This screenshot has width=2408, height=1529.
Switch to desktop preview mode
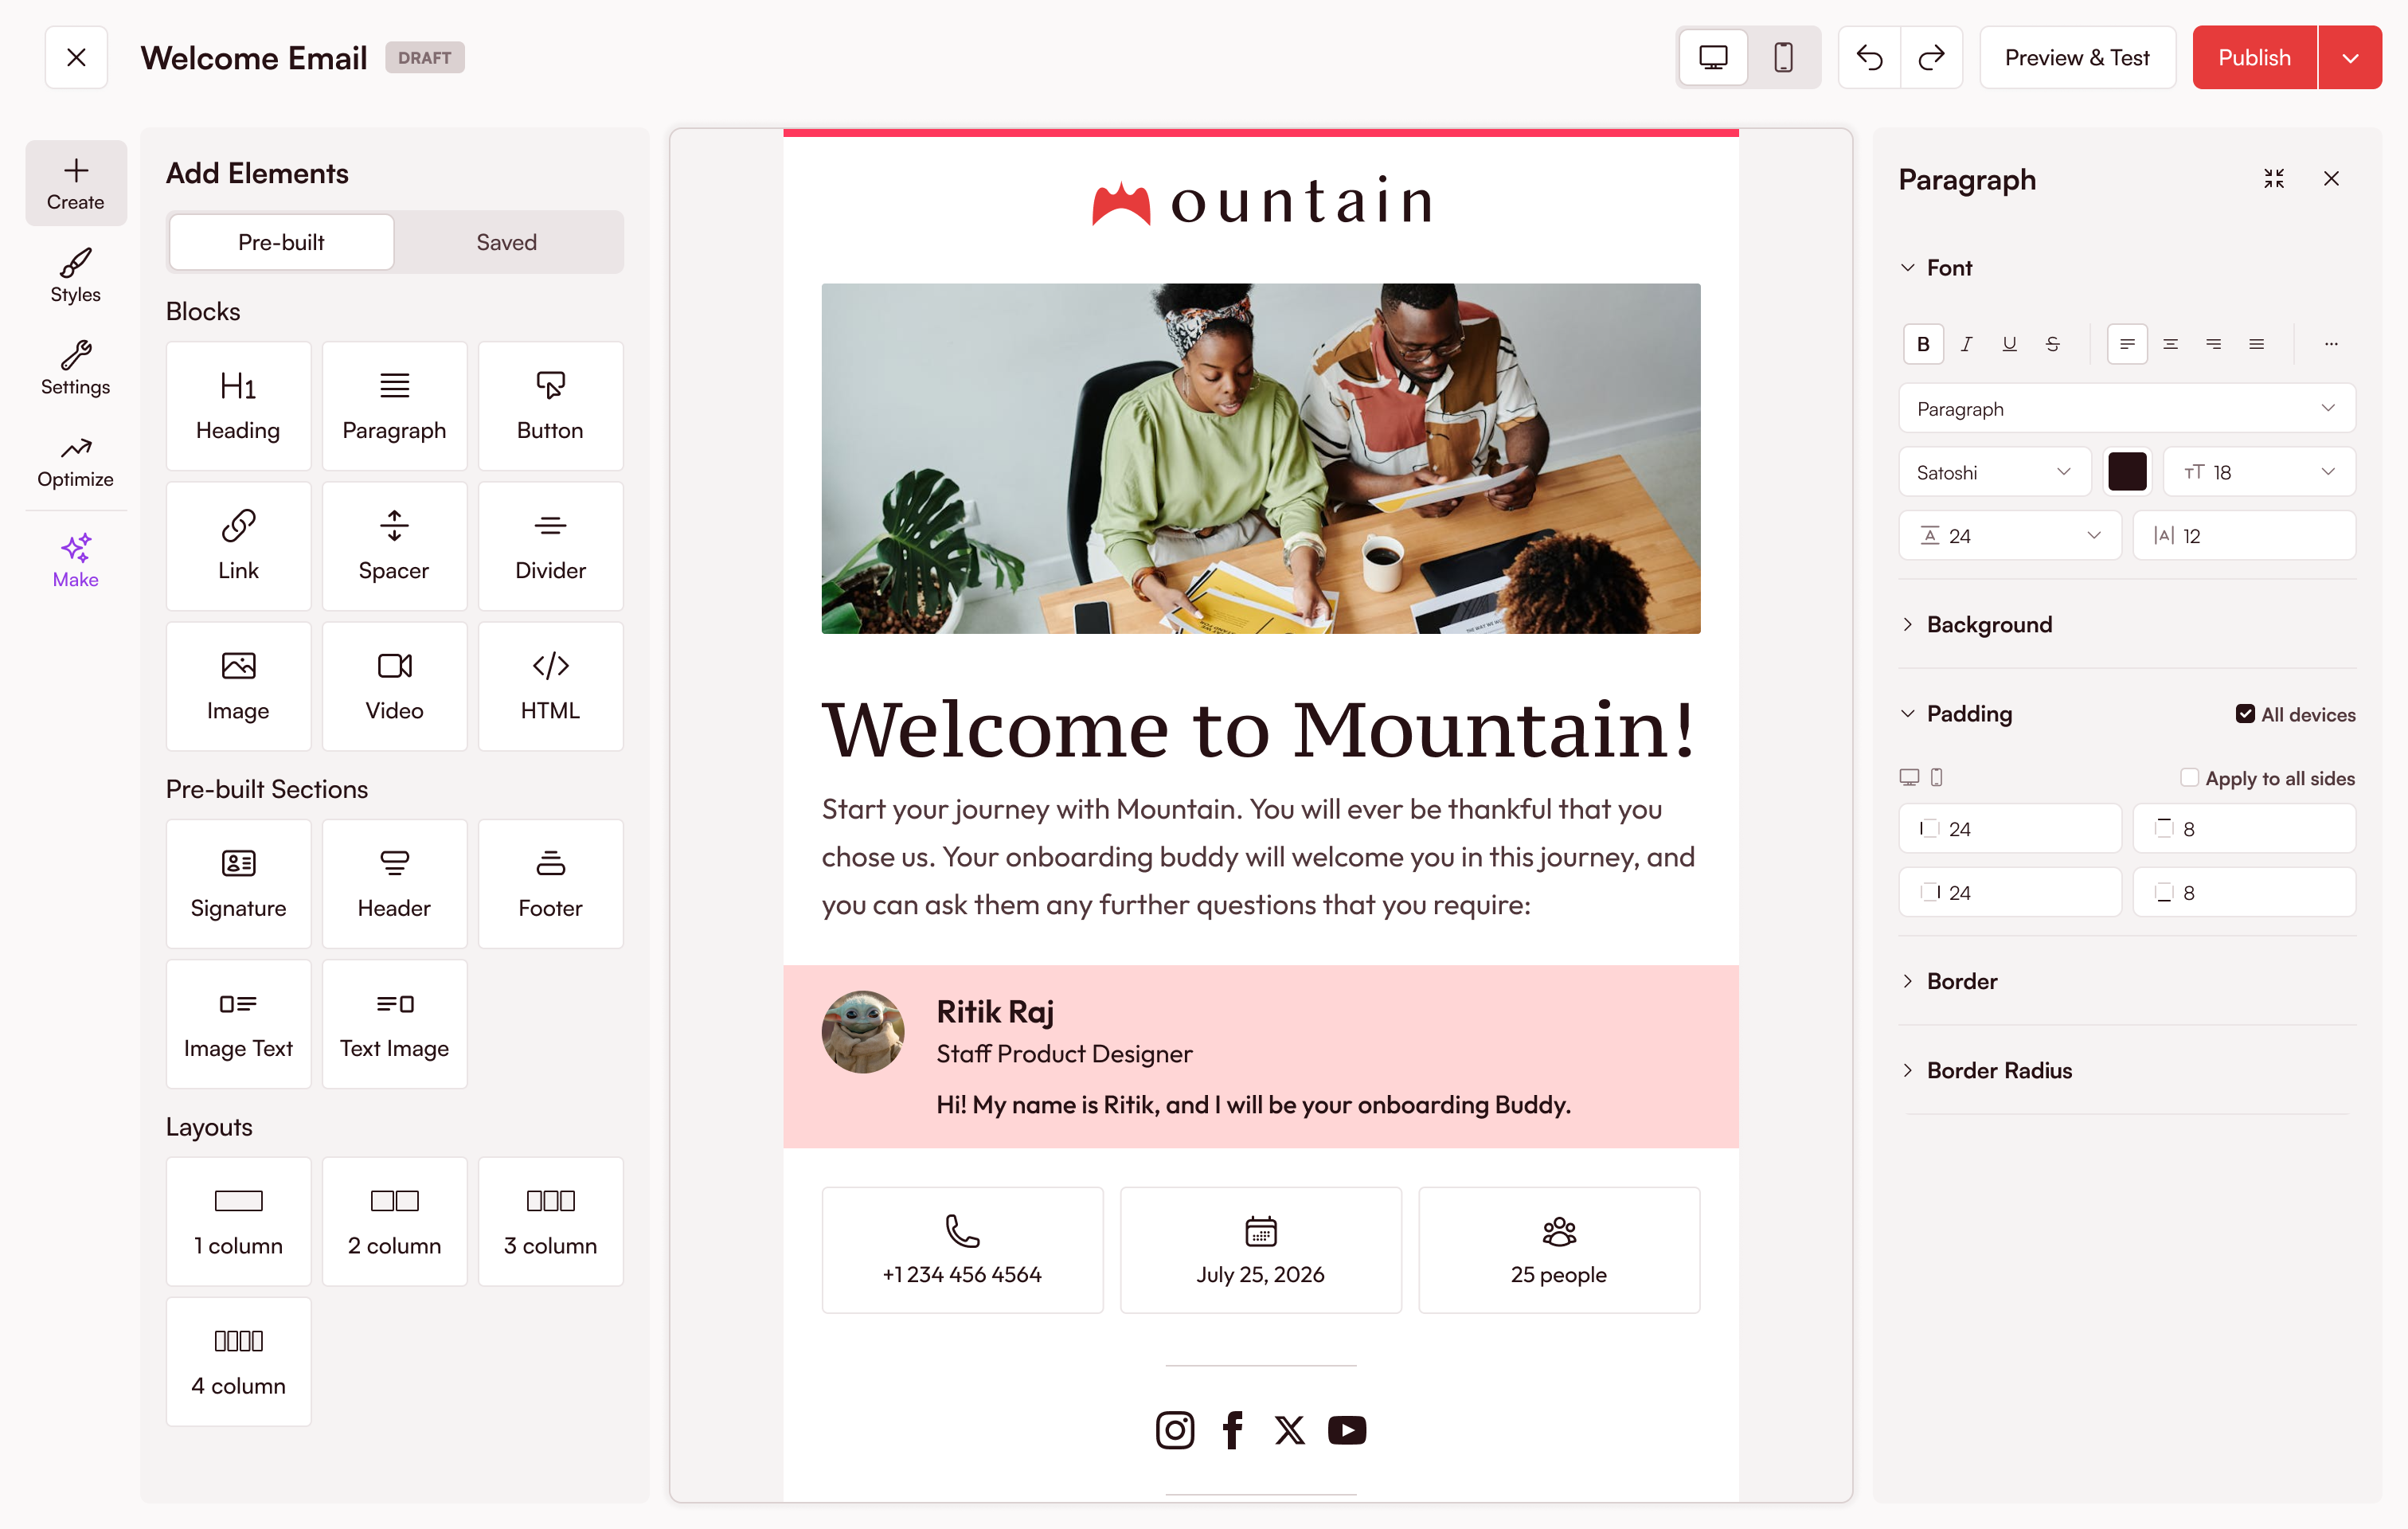(1713, 57)
